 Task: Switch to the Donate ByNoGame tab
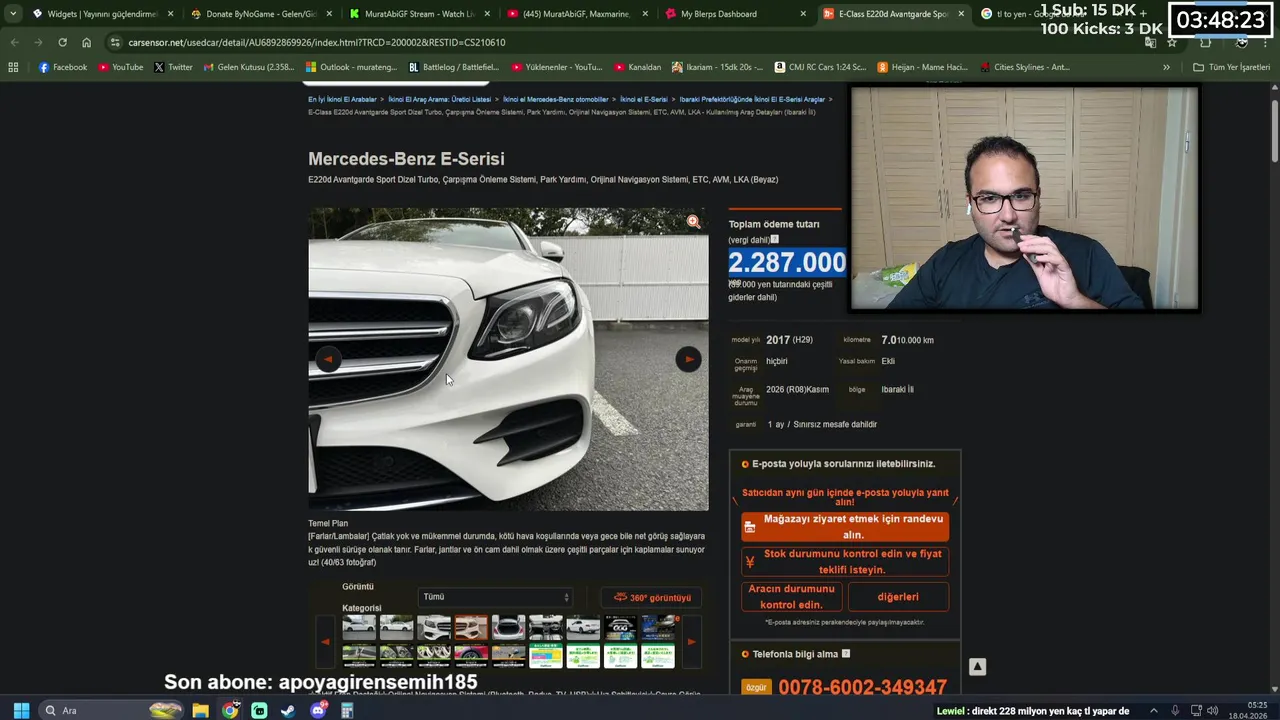pyautogui.click(x=260, y=14)
